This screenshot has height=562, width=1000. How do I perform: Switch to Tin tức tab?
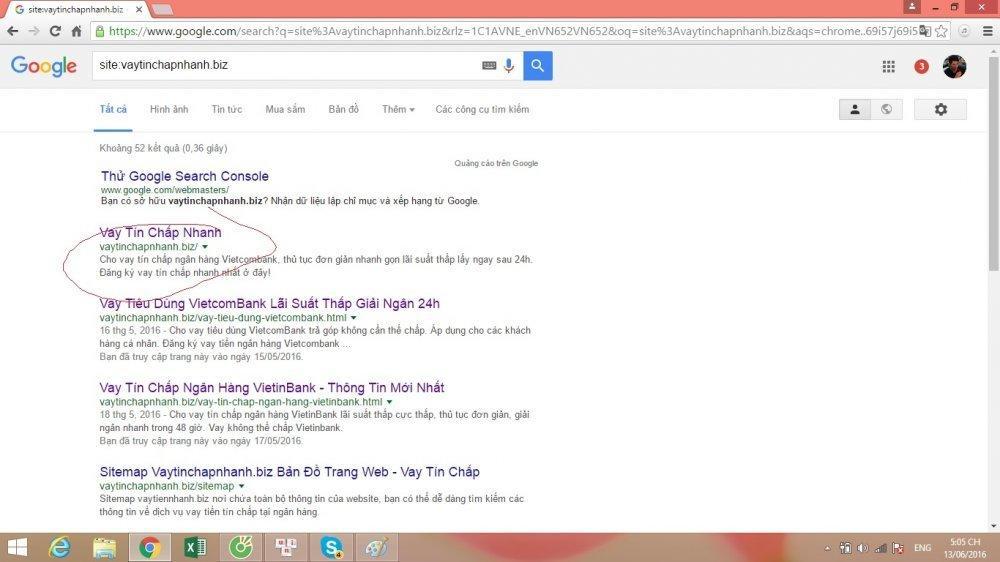click(226, 109)
